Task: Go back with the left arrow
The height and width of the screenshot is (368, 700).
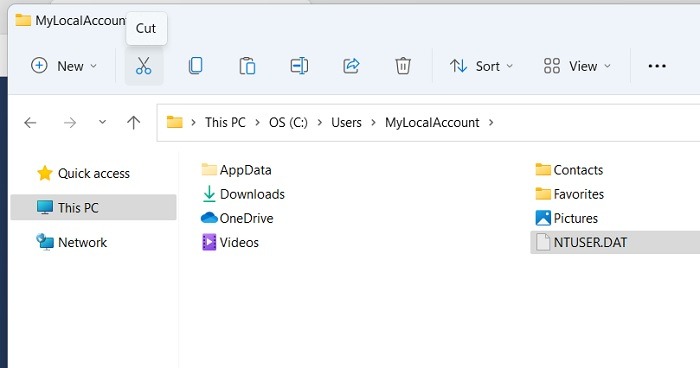Action: (30, 122)
